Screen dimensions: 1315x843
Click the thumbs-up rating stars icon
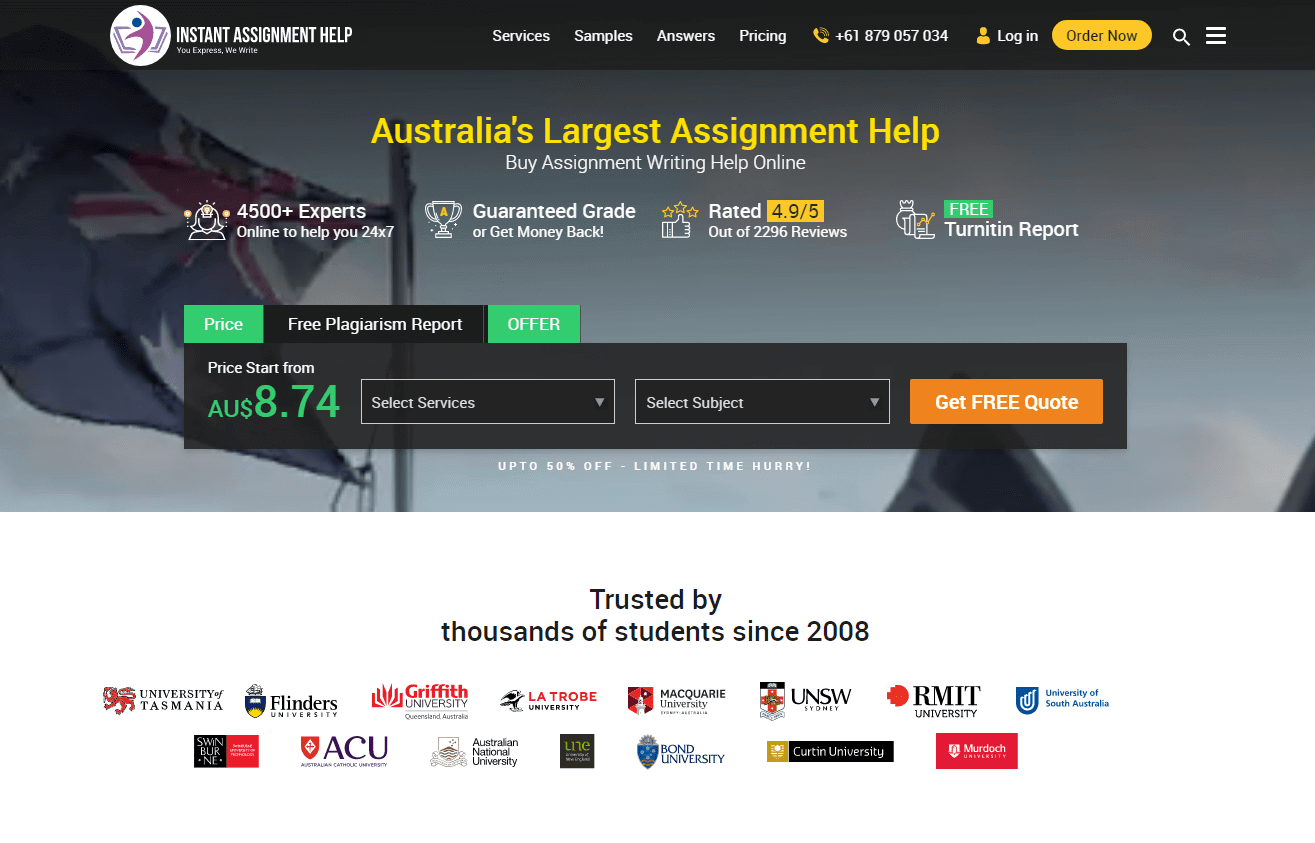[x=680, y=220]
